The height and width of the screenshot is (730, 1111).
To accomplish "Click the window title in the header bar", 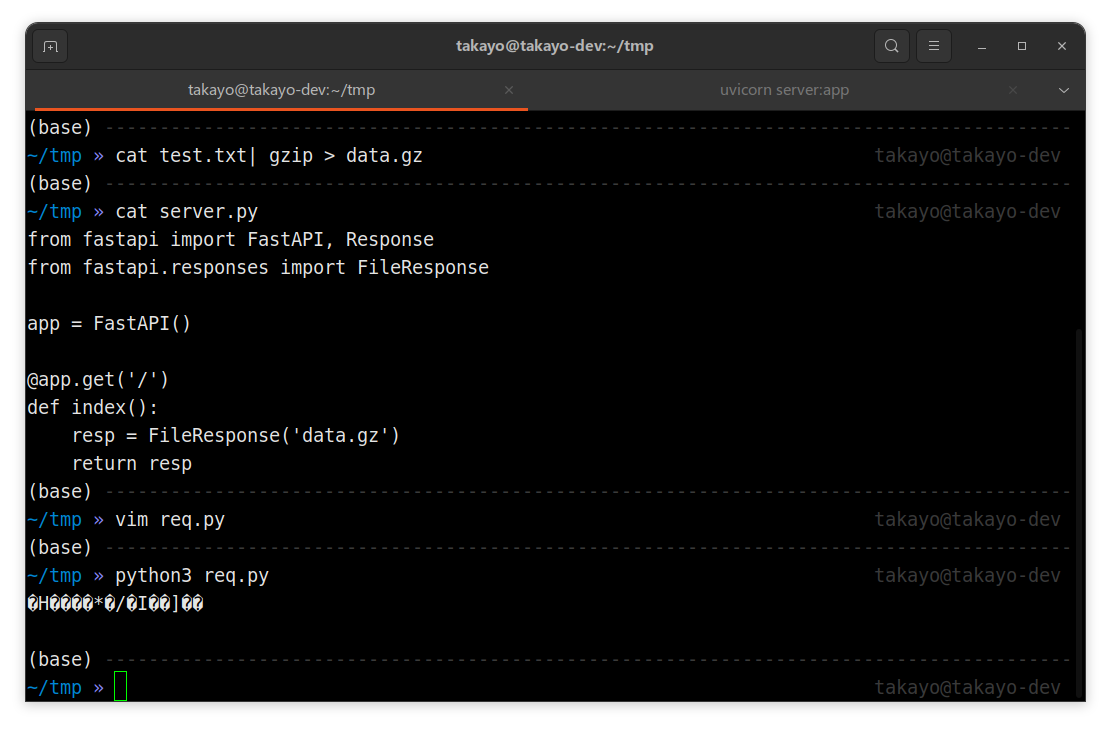I will pos(554,46).
